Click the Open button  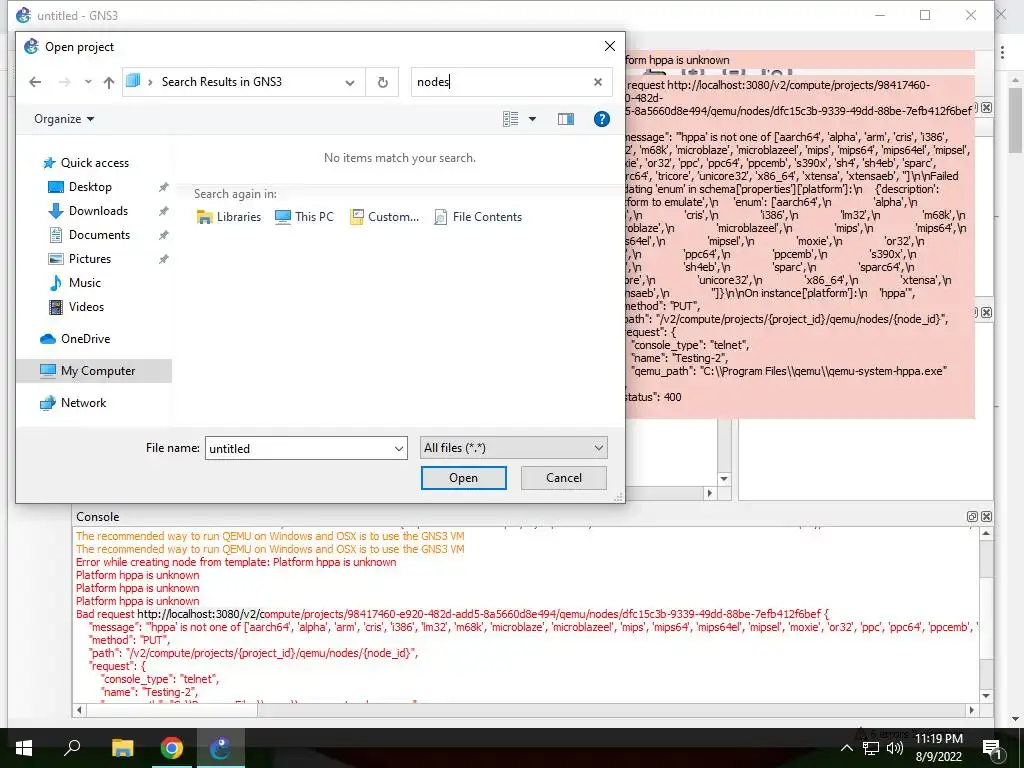(x=464, y=478)
